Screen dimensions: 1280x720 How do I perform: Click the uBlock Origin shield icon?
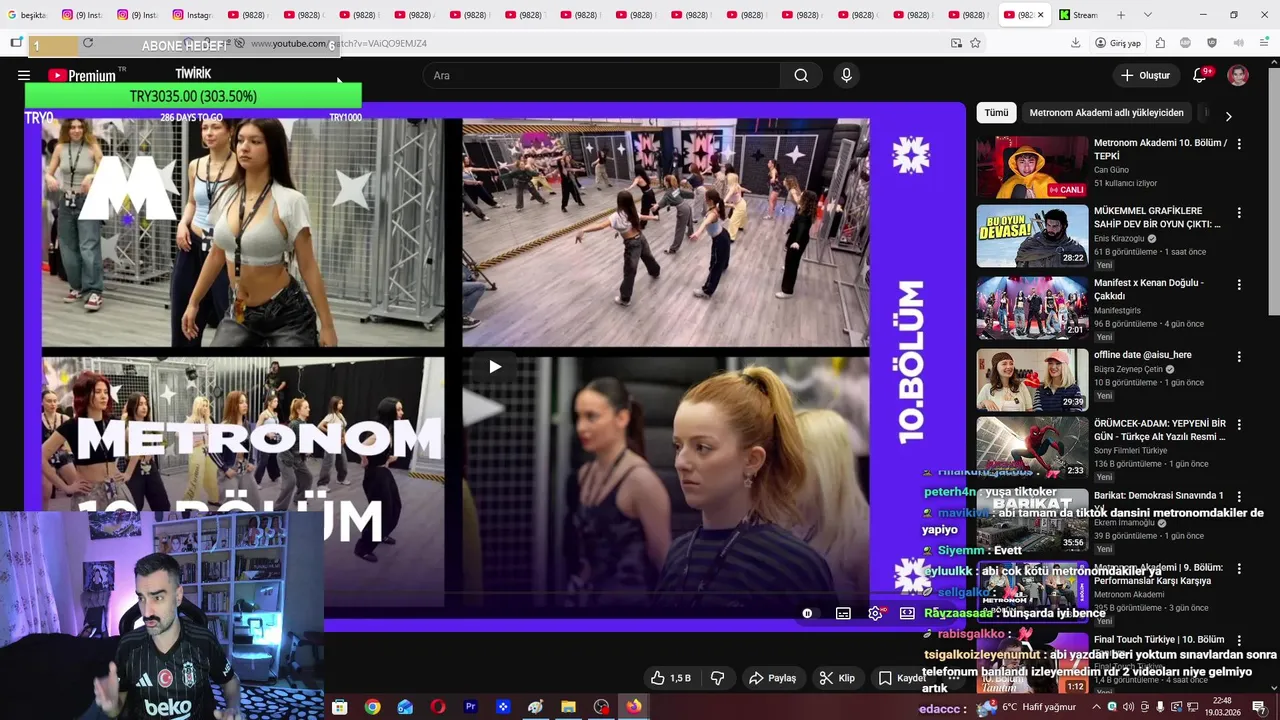[1212, 43]
